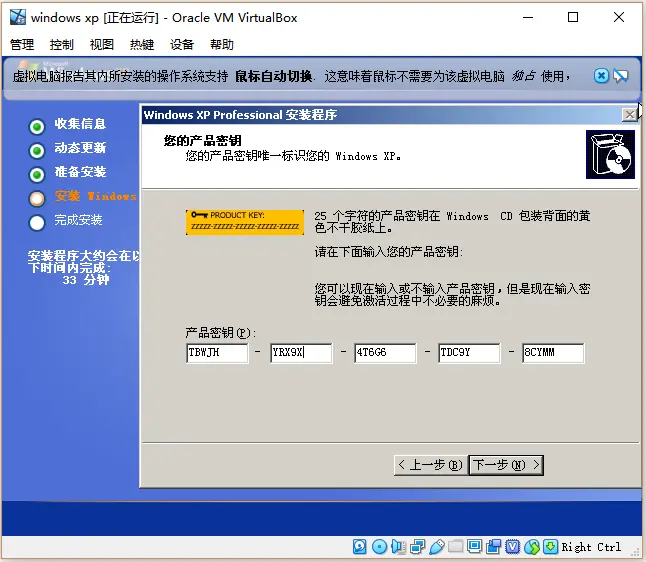Click the Right Ctrl host key label
This screenshot has height=562, width=646.
591,547
